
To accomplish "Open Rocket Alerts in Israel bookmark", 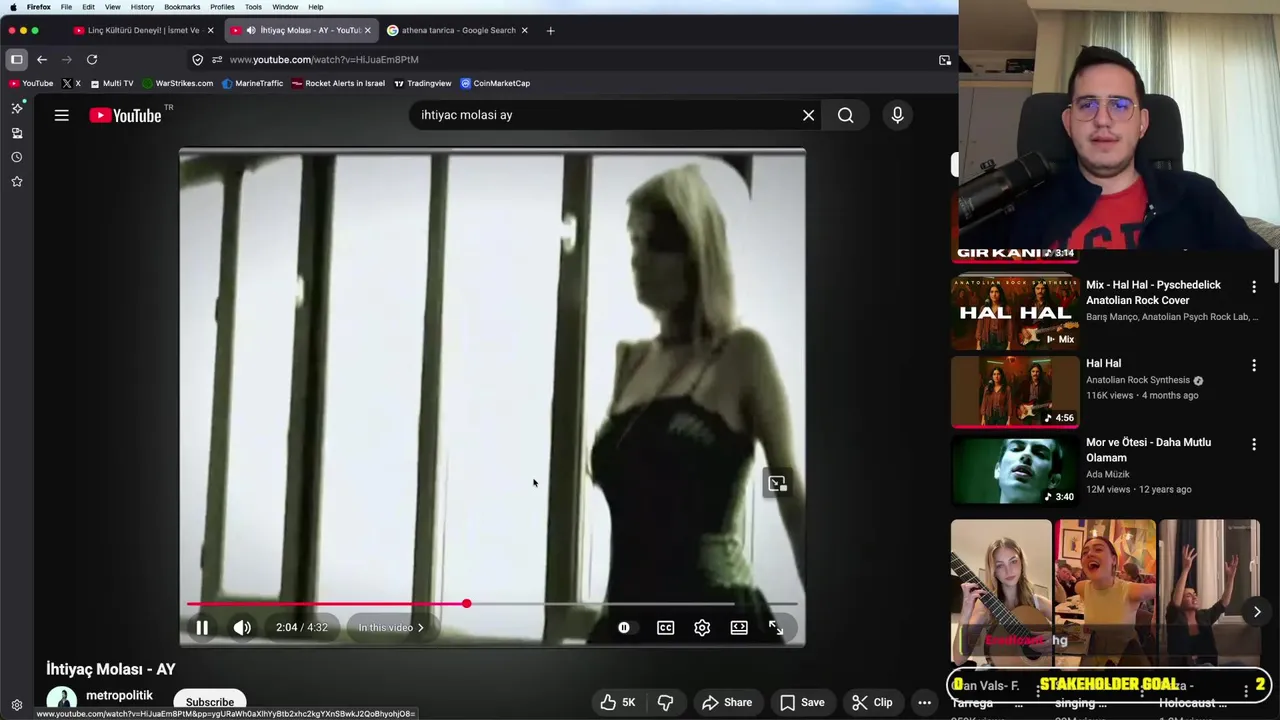I will pyautogui.click(x=338, y=84).
